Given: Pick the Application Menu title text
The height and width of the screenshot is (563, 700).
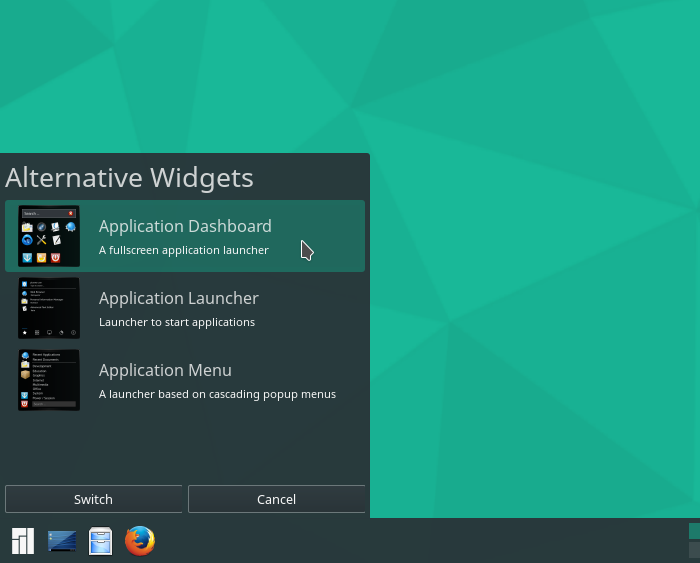Looking at the screenshot, I should 165,370.
